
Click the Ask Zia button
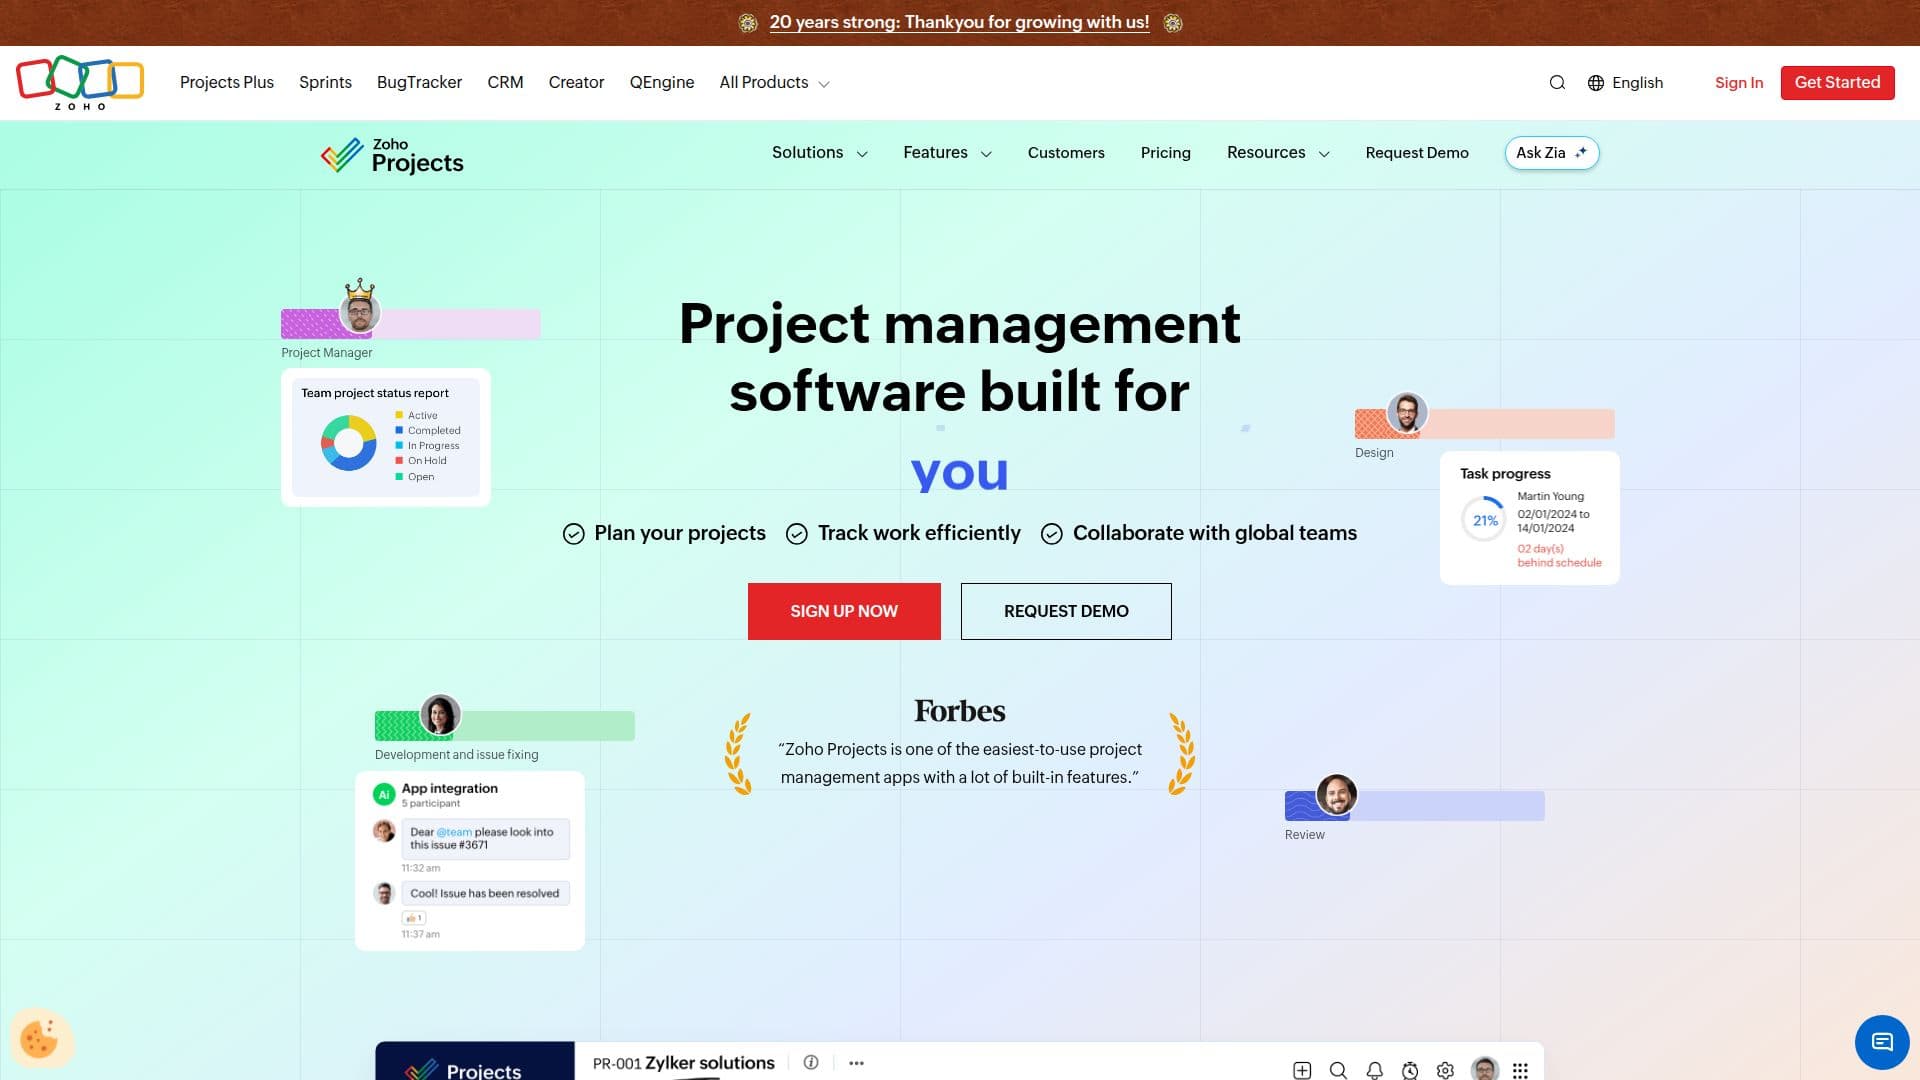tap(1552, 153)
